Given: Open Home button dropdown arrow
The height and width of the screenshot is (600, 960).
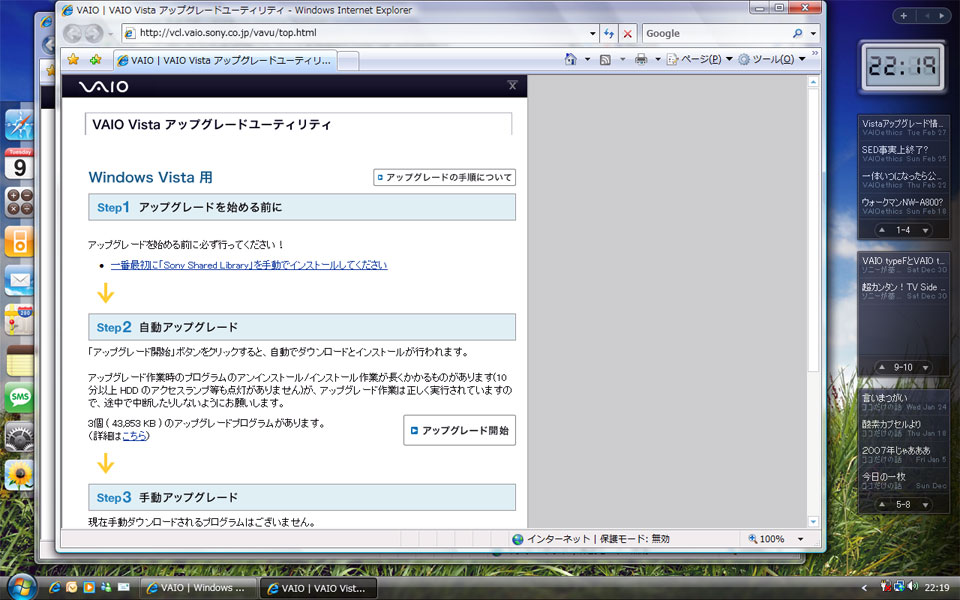Looking at the screenshot, I should click(587, 59).
